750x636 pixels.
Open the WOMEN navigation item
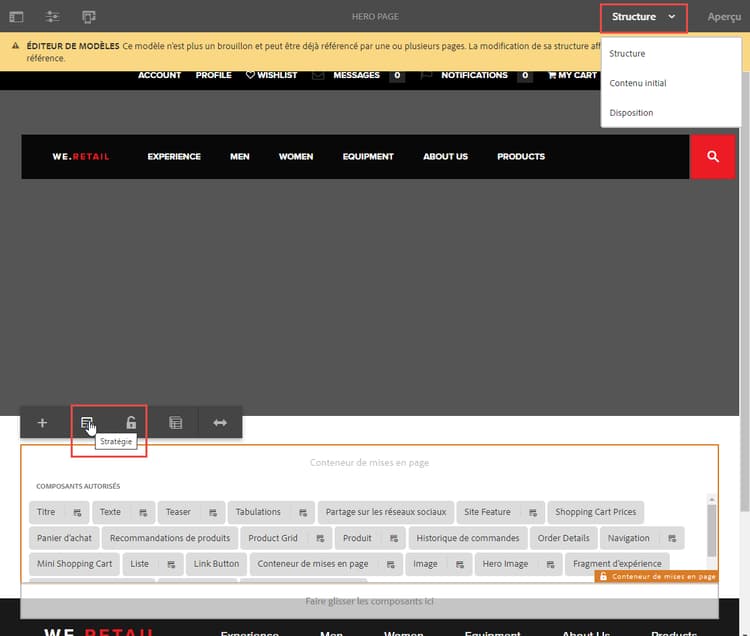click(x=296, y=157)
